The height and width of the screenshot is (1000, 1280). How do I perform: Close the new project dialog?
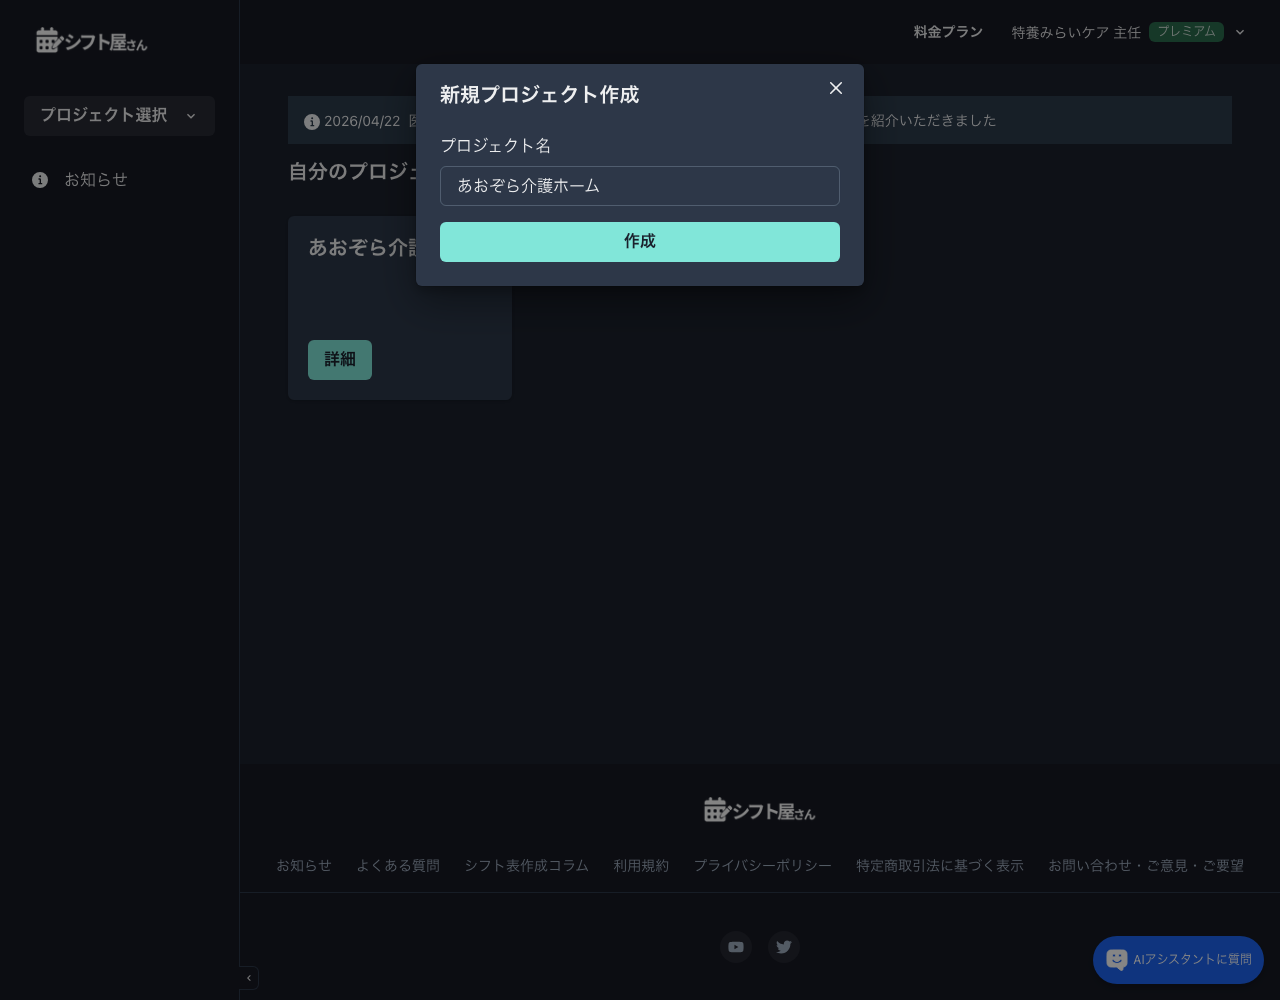click(x=836, y=88)
